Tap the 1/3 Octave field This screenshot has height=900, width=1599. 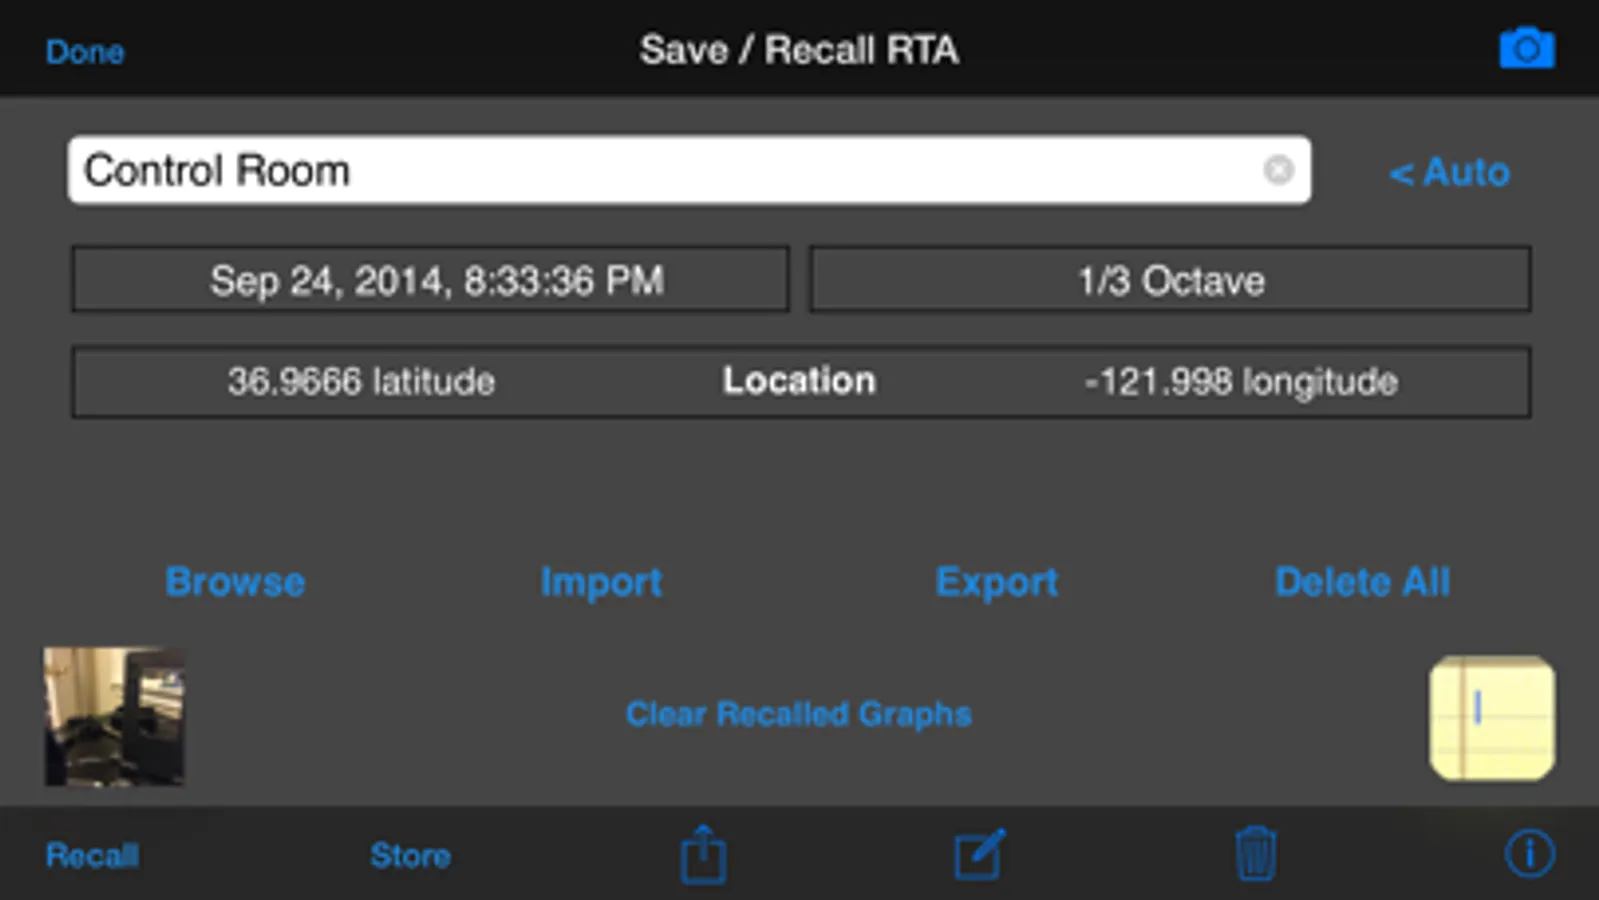(x=1170, y=281)
